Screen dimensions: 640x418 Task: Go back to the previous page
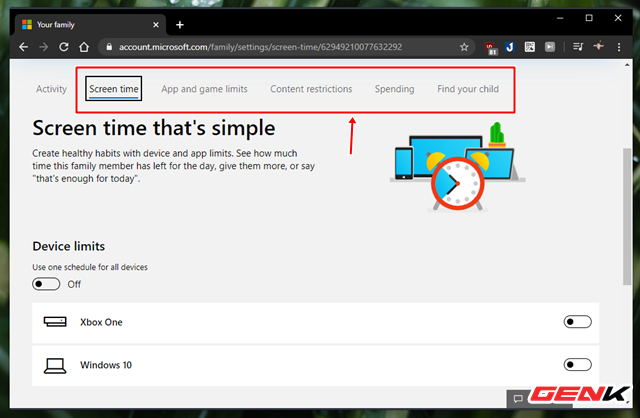coord(24,47)
